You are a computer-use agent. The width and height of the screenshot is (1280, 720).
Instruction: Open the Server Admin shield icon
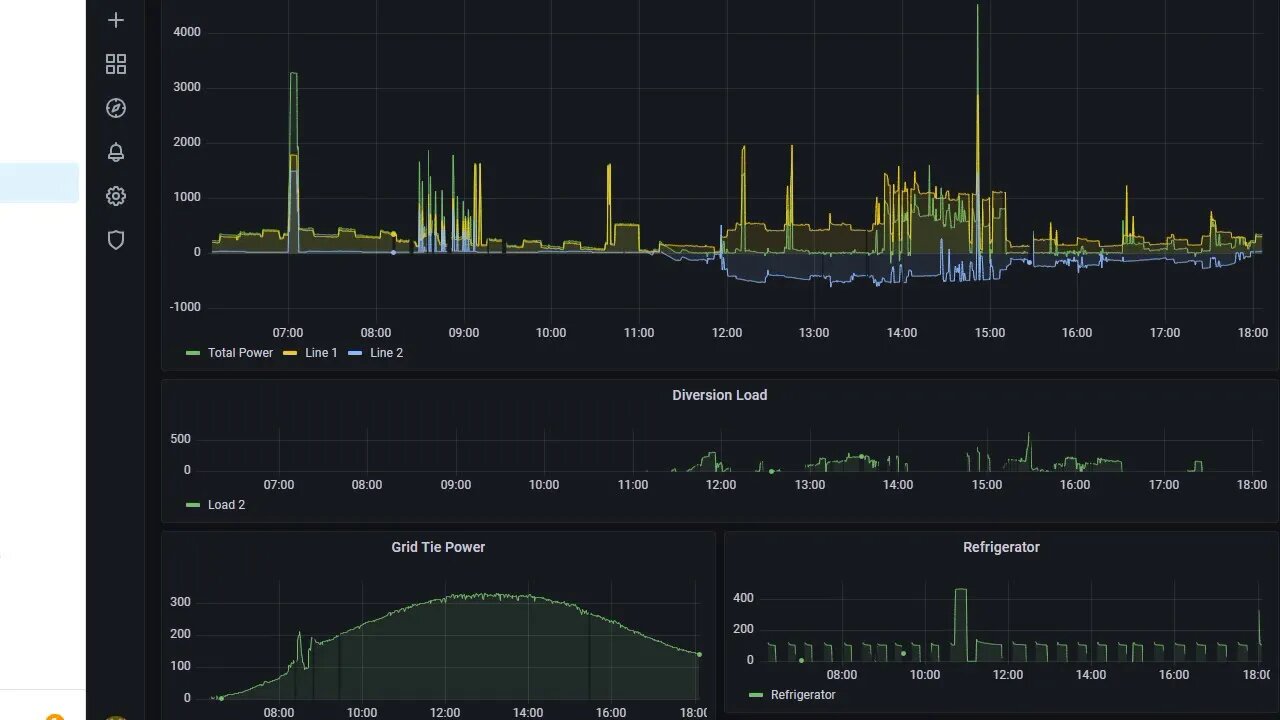[116, 240]
